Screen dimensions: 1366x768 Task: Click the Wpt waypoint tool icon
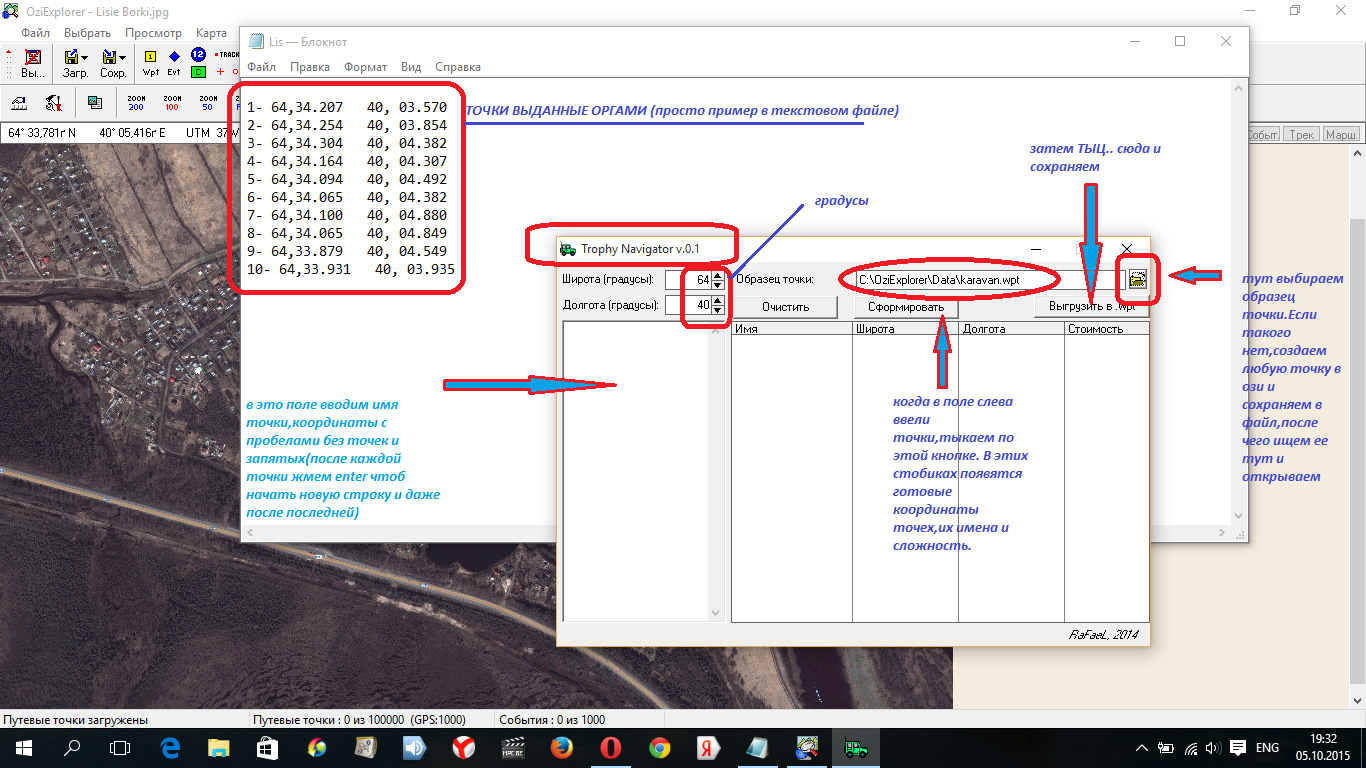pyautogui.click(x=151, y=62)
